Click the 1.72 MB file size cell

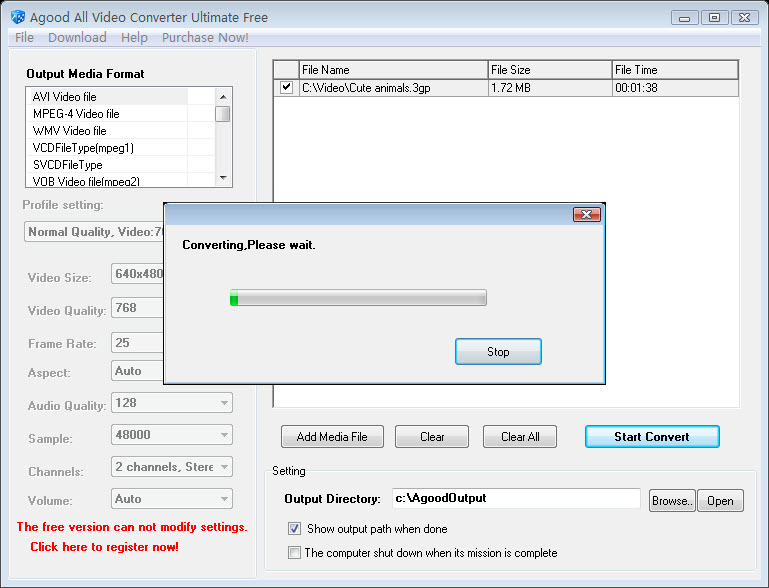click(x=550, y=88)
